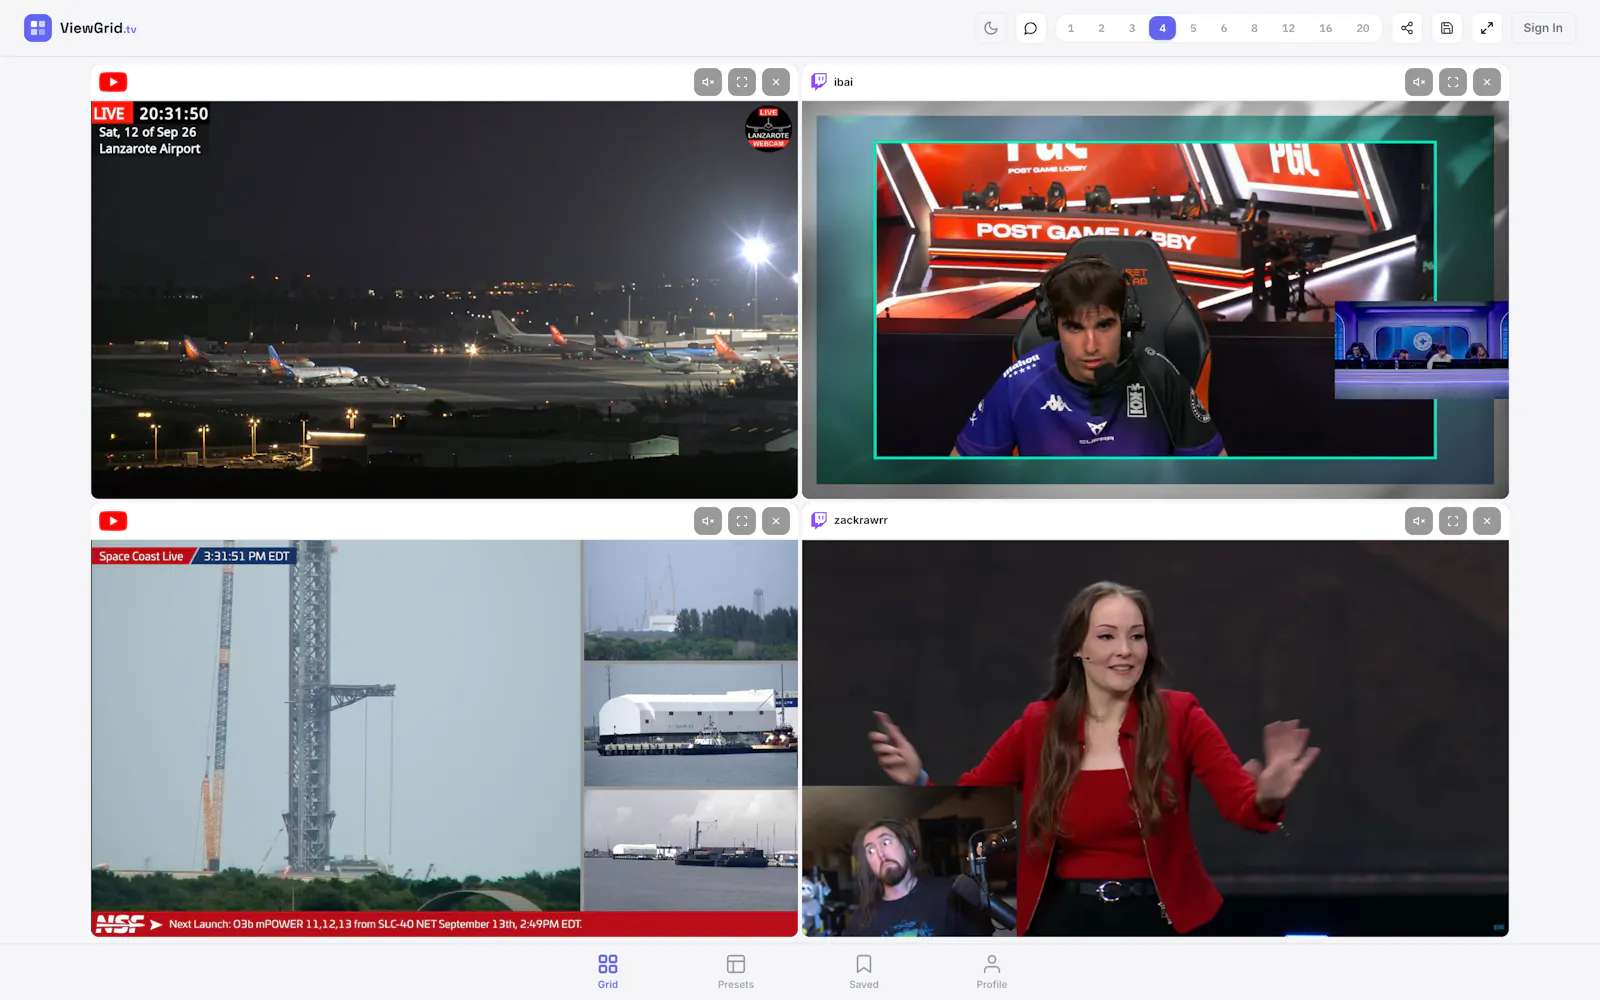The height and width of the screenshot is (1000, 1600).
Task: Close the ibai stream panel
Action: (1487, 82)
